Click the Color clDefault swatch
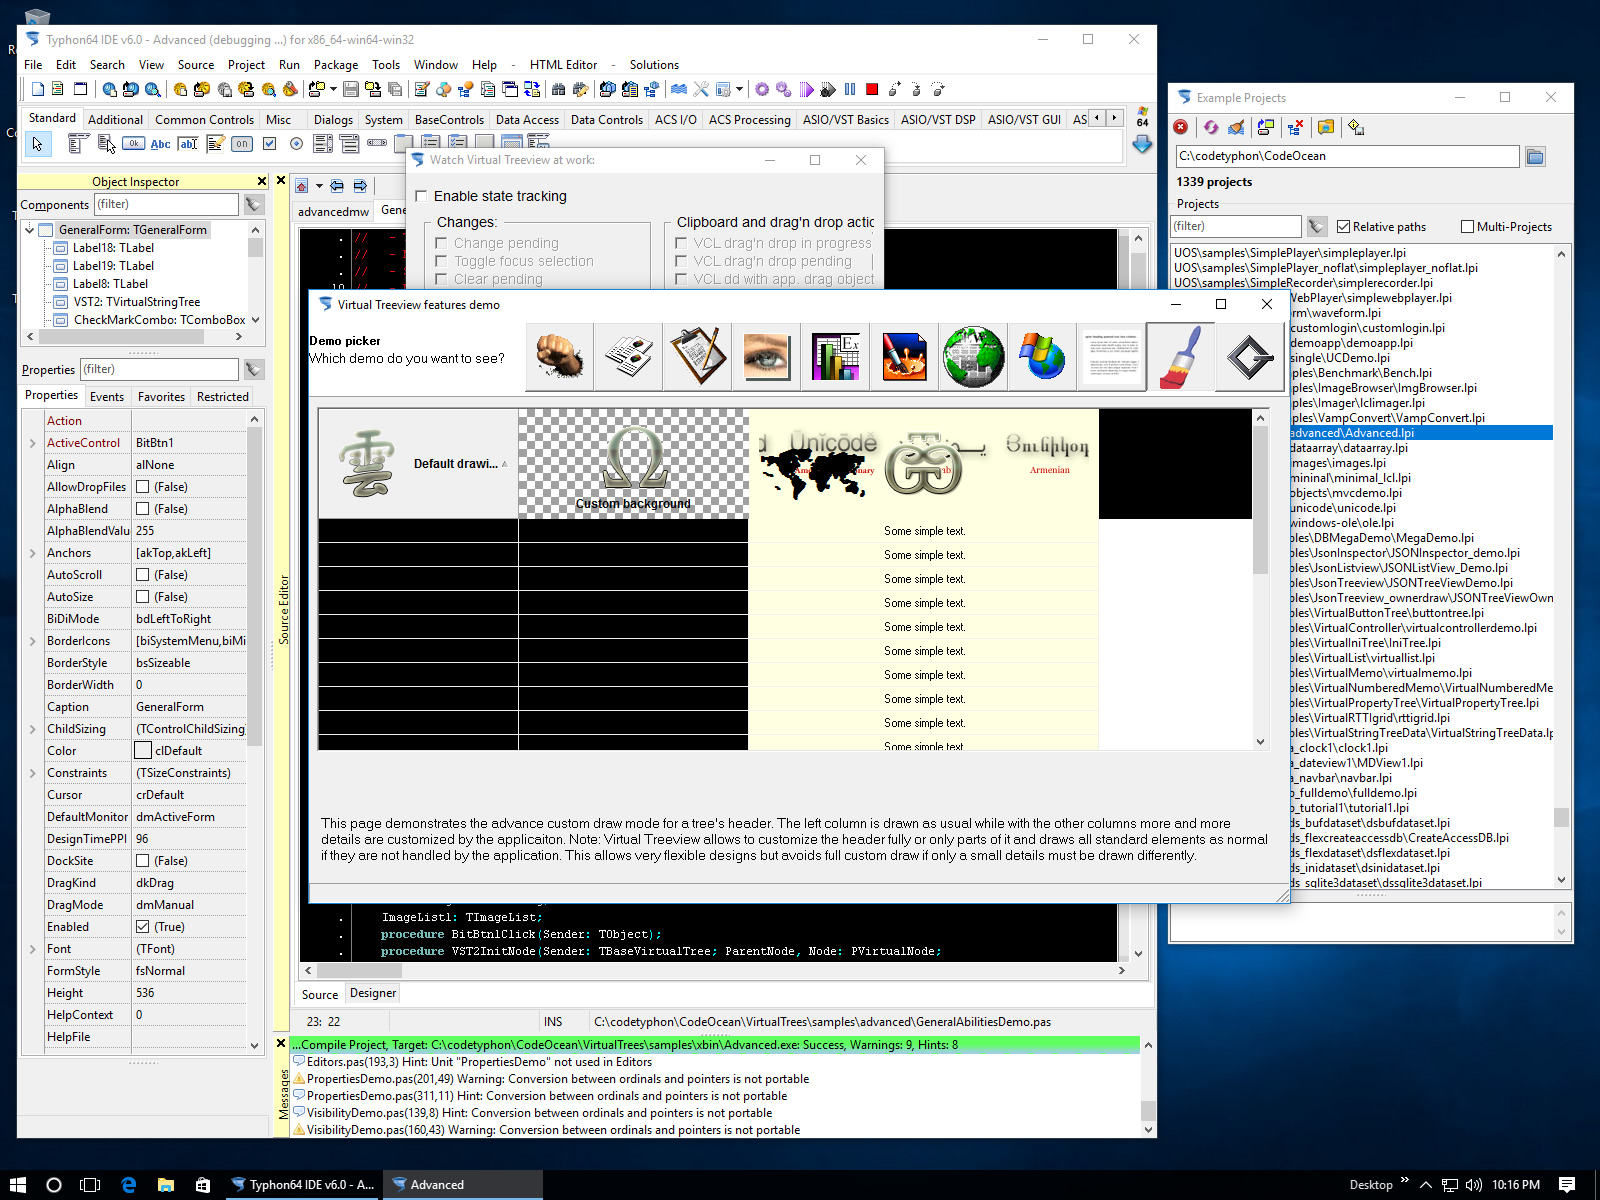This screenshot has height=1200, width=1600. 143,751
